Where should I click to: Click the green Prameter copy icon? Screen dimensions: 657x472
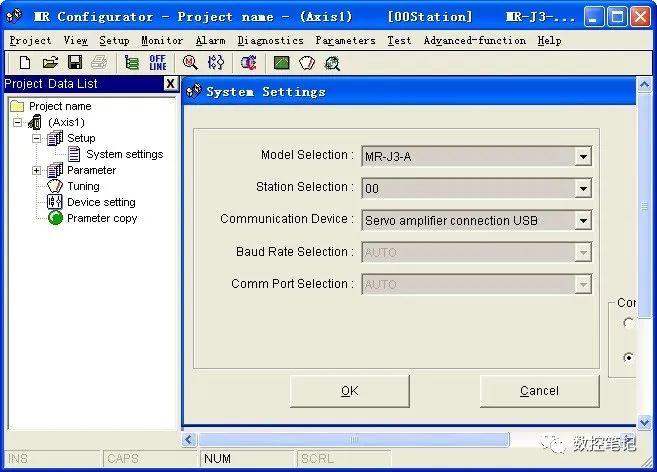pos(55,218)
